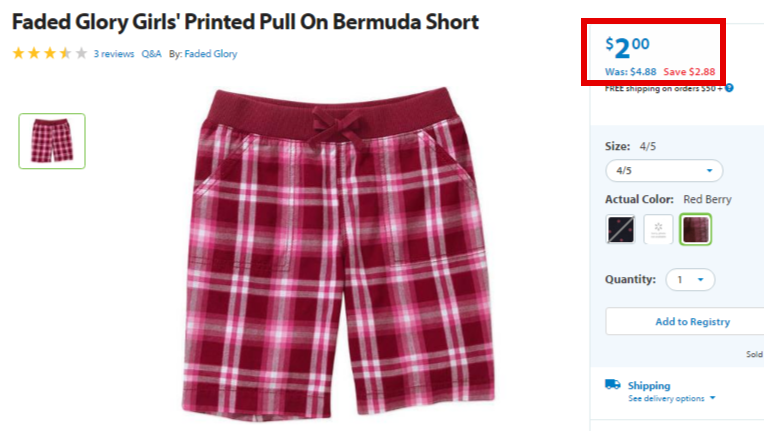Screen dimensions: 764x431
Task: Click the size dropdown arrow icon
Action: point(709,170)
